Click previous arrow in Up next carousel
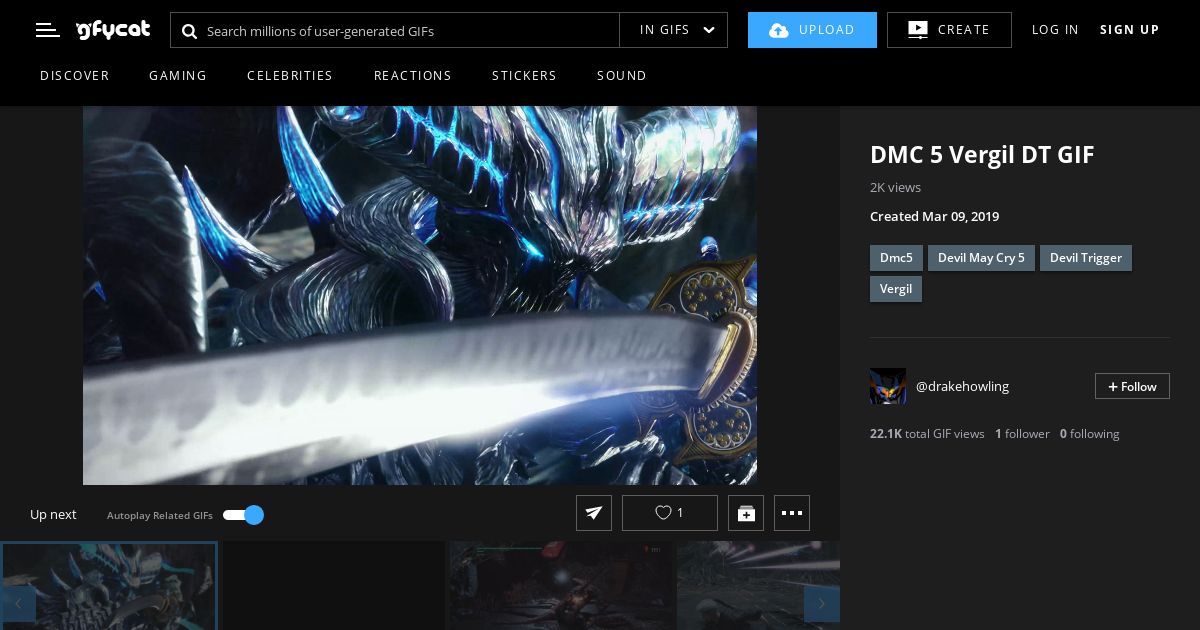 [x=18, y=604]
